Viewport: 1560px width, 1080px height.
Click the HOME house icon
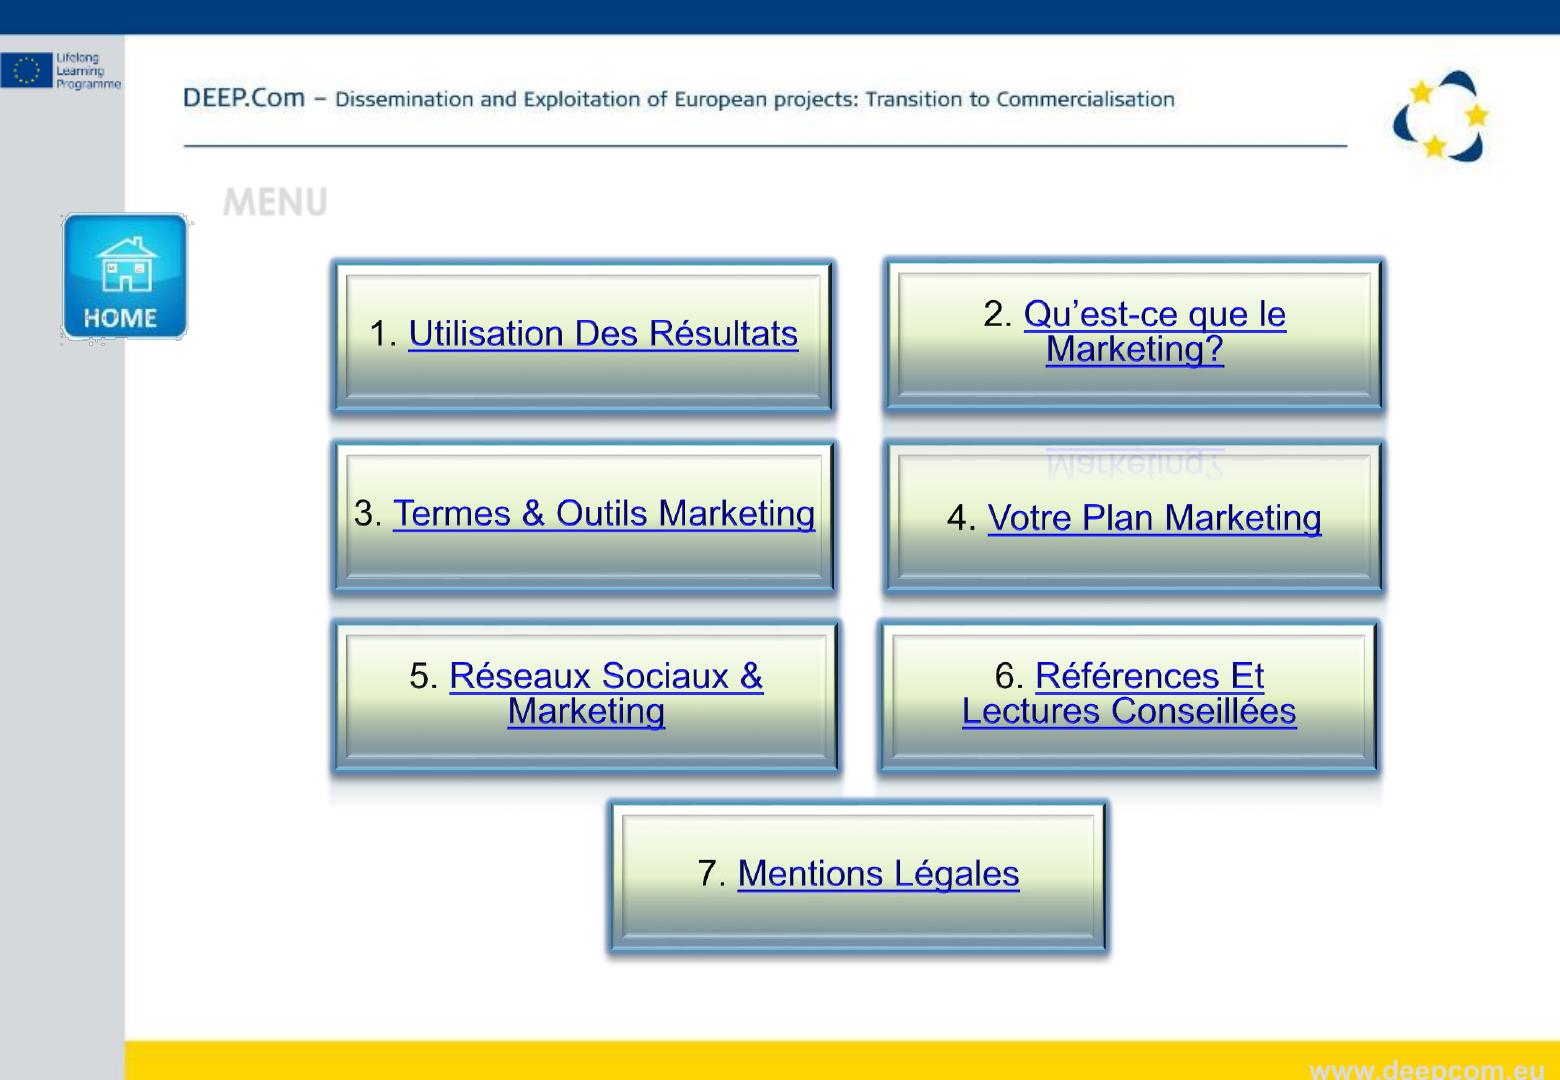pos(124,276)
